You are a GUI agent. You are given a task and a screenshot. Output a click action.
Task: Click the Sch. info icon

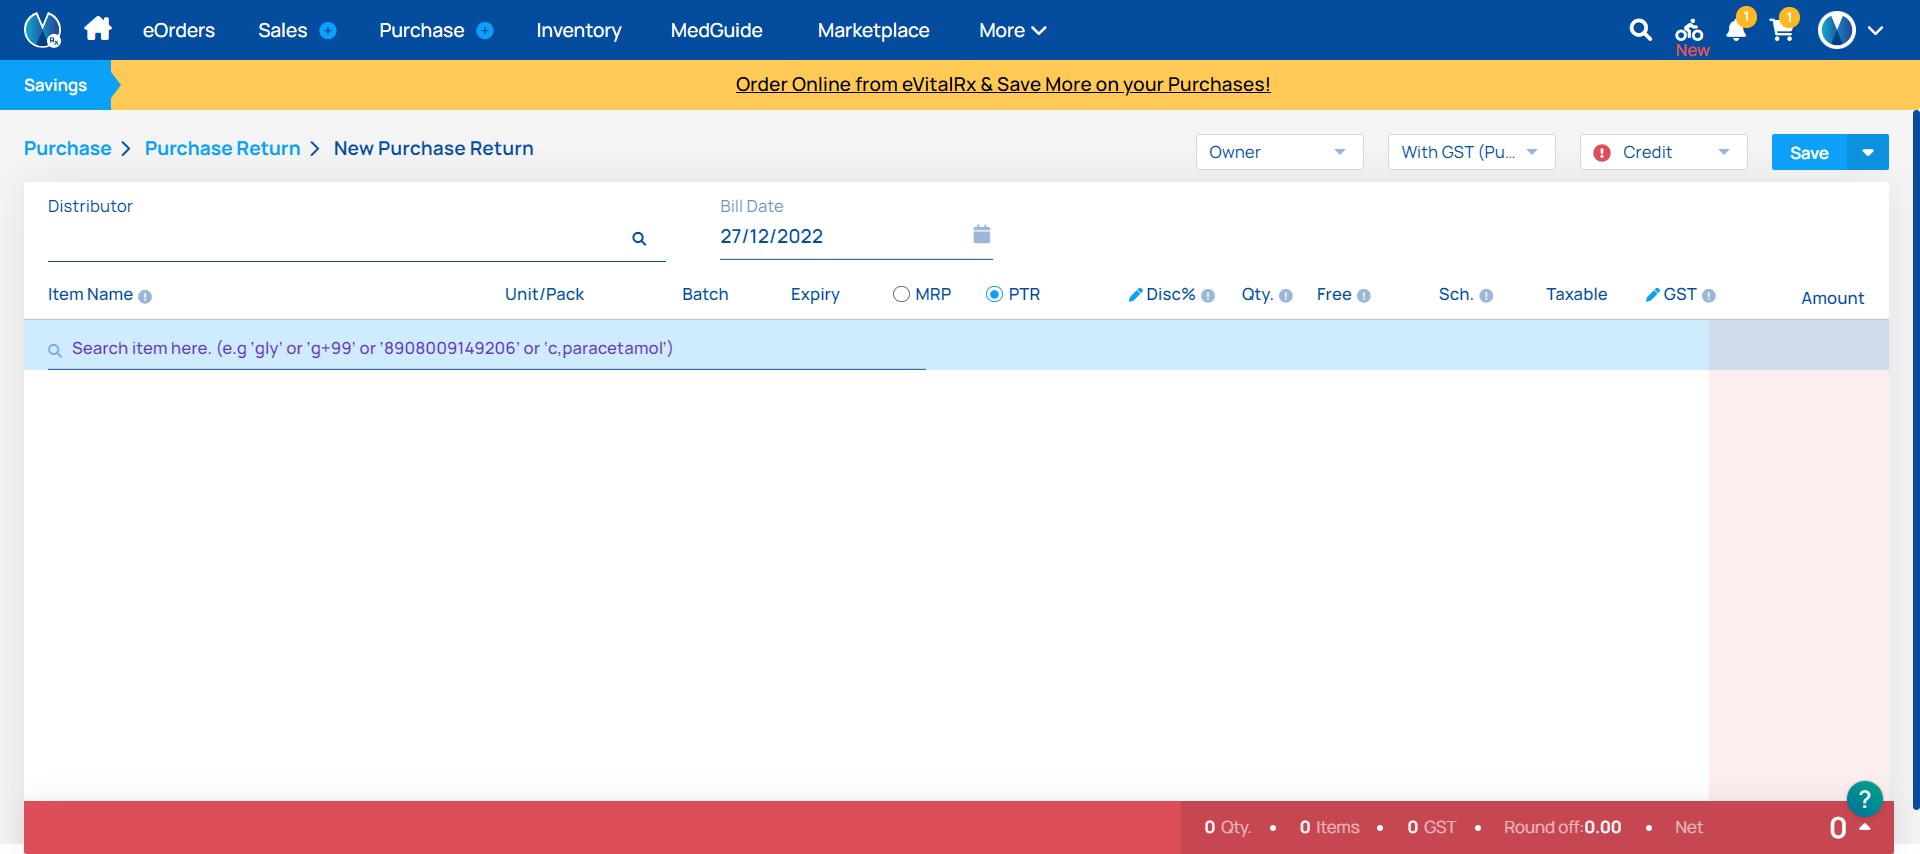tap(1486, 296)
